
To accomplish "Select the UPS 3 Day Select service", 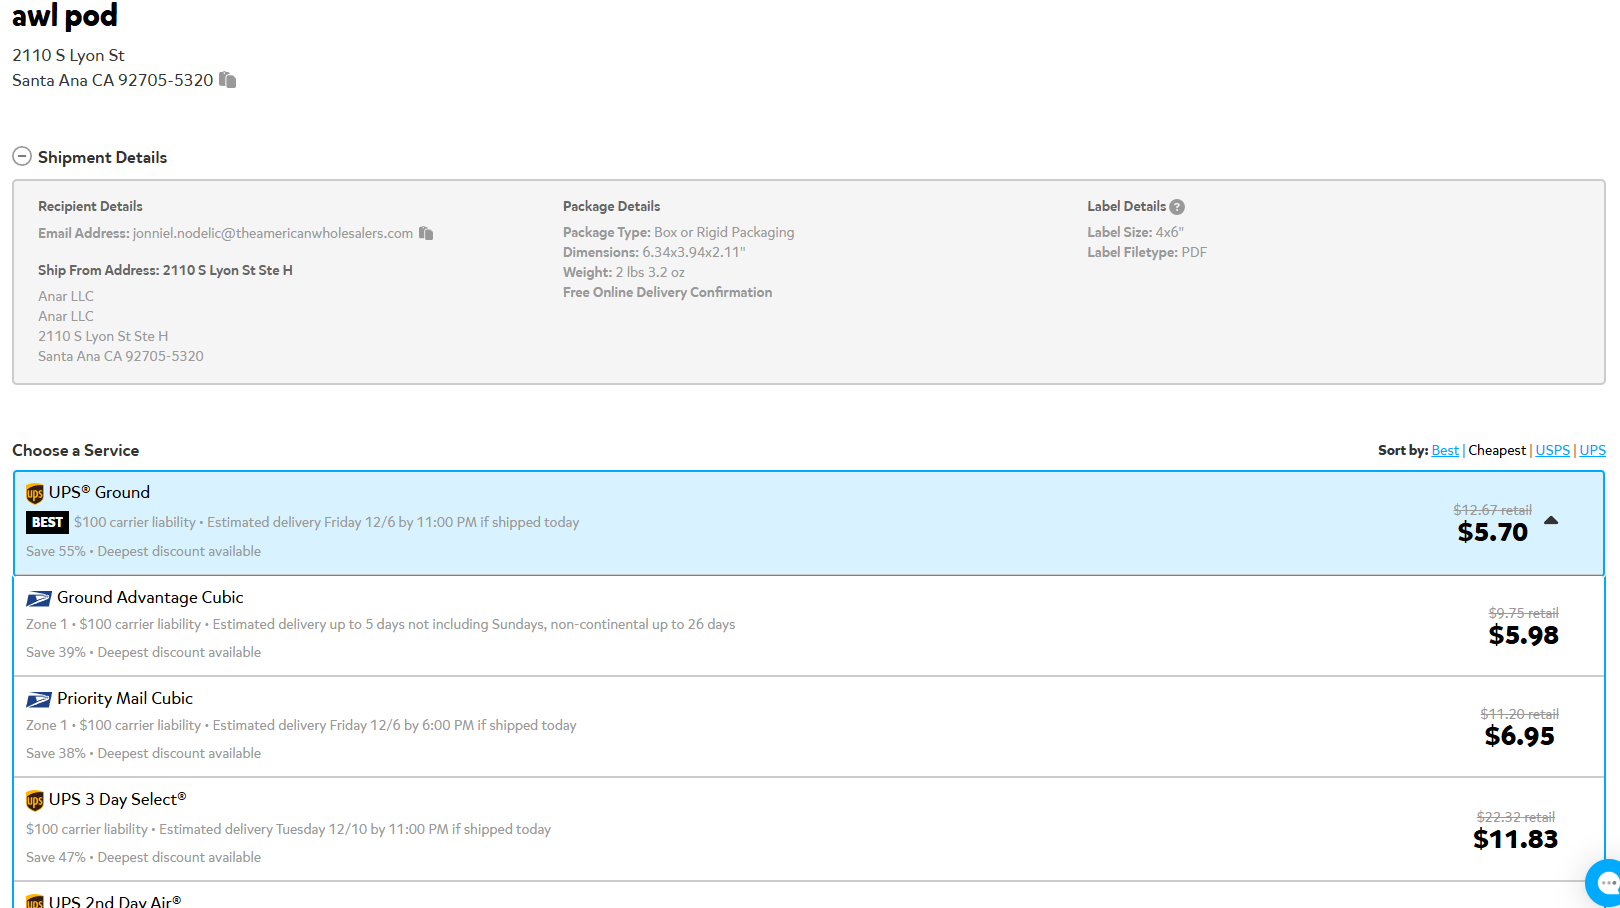I will (x=809, y=829).
